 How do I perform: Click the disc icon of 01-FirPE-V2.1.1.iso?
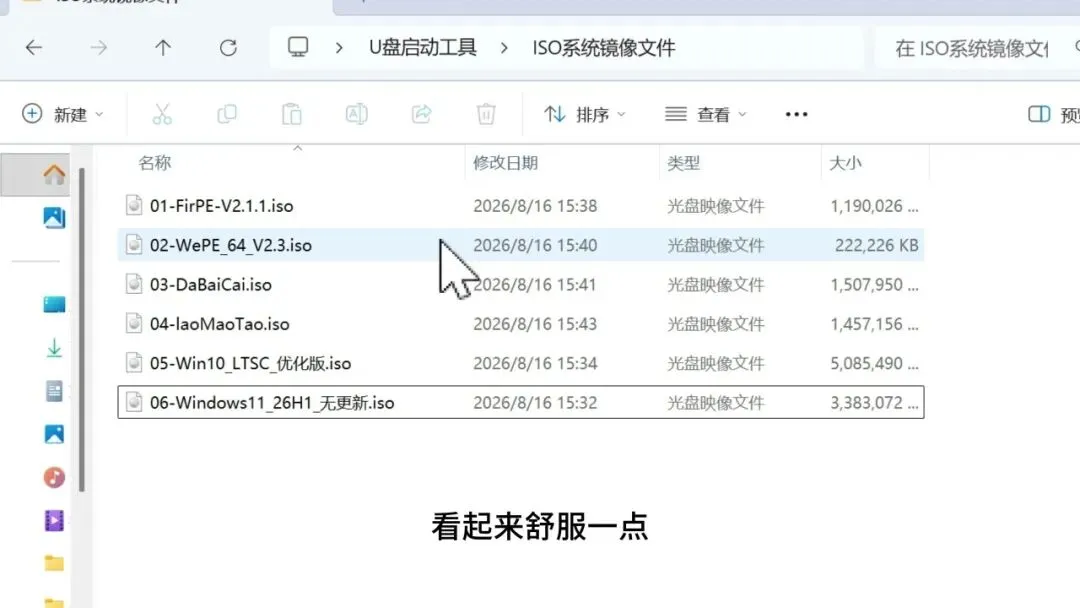click(134, 205)
